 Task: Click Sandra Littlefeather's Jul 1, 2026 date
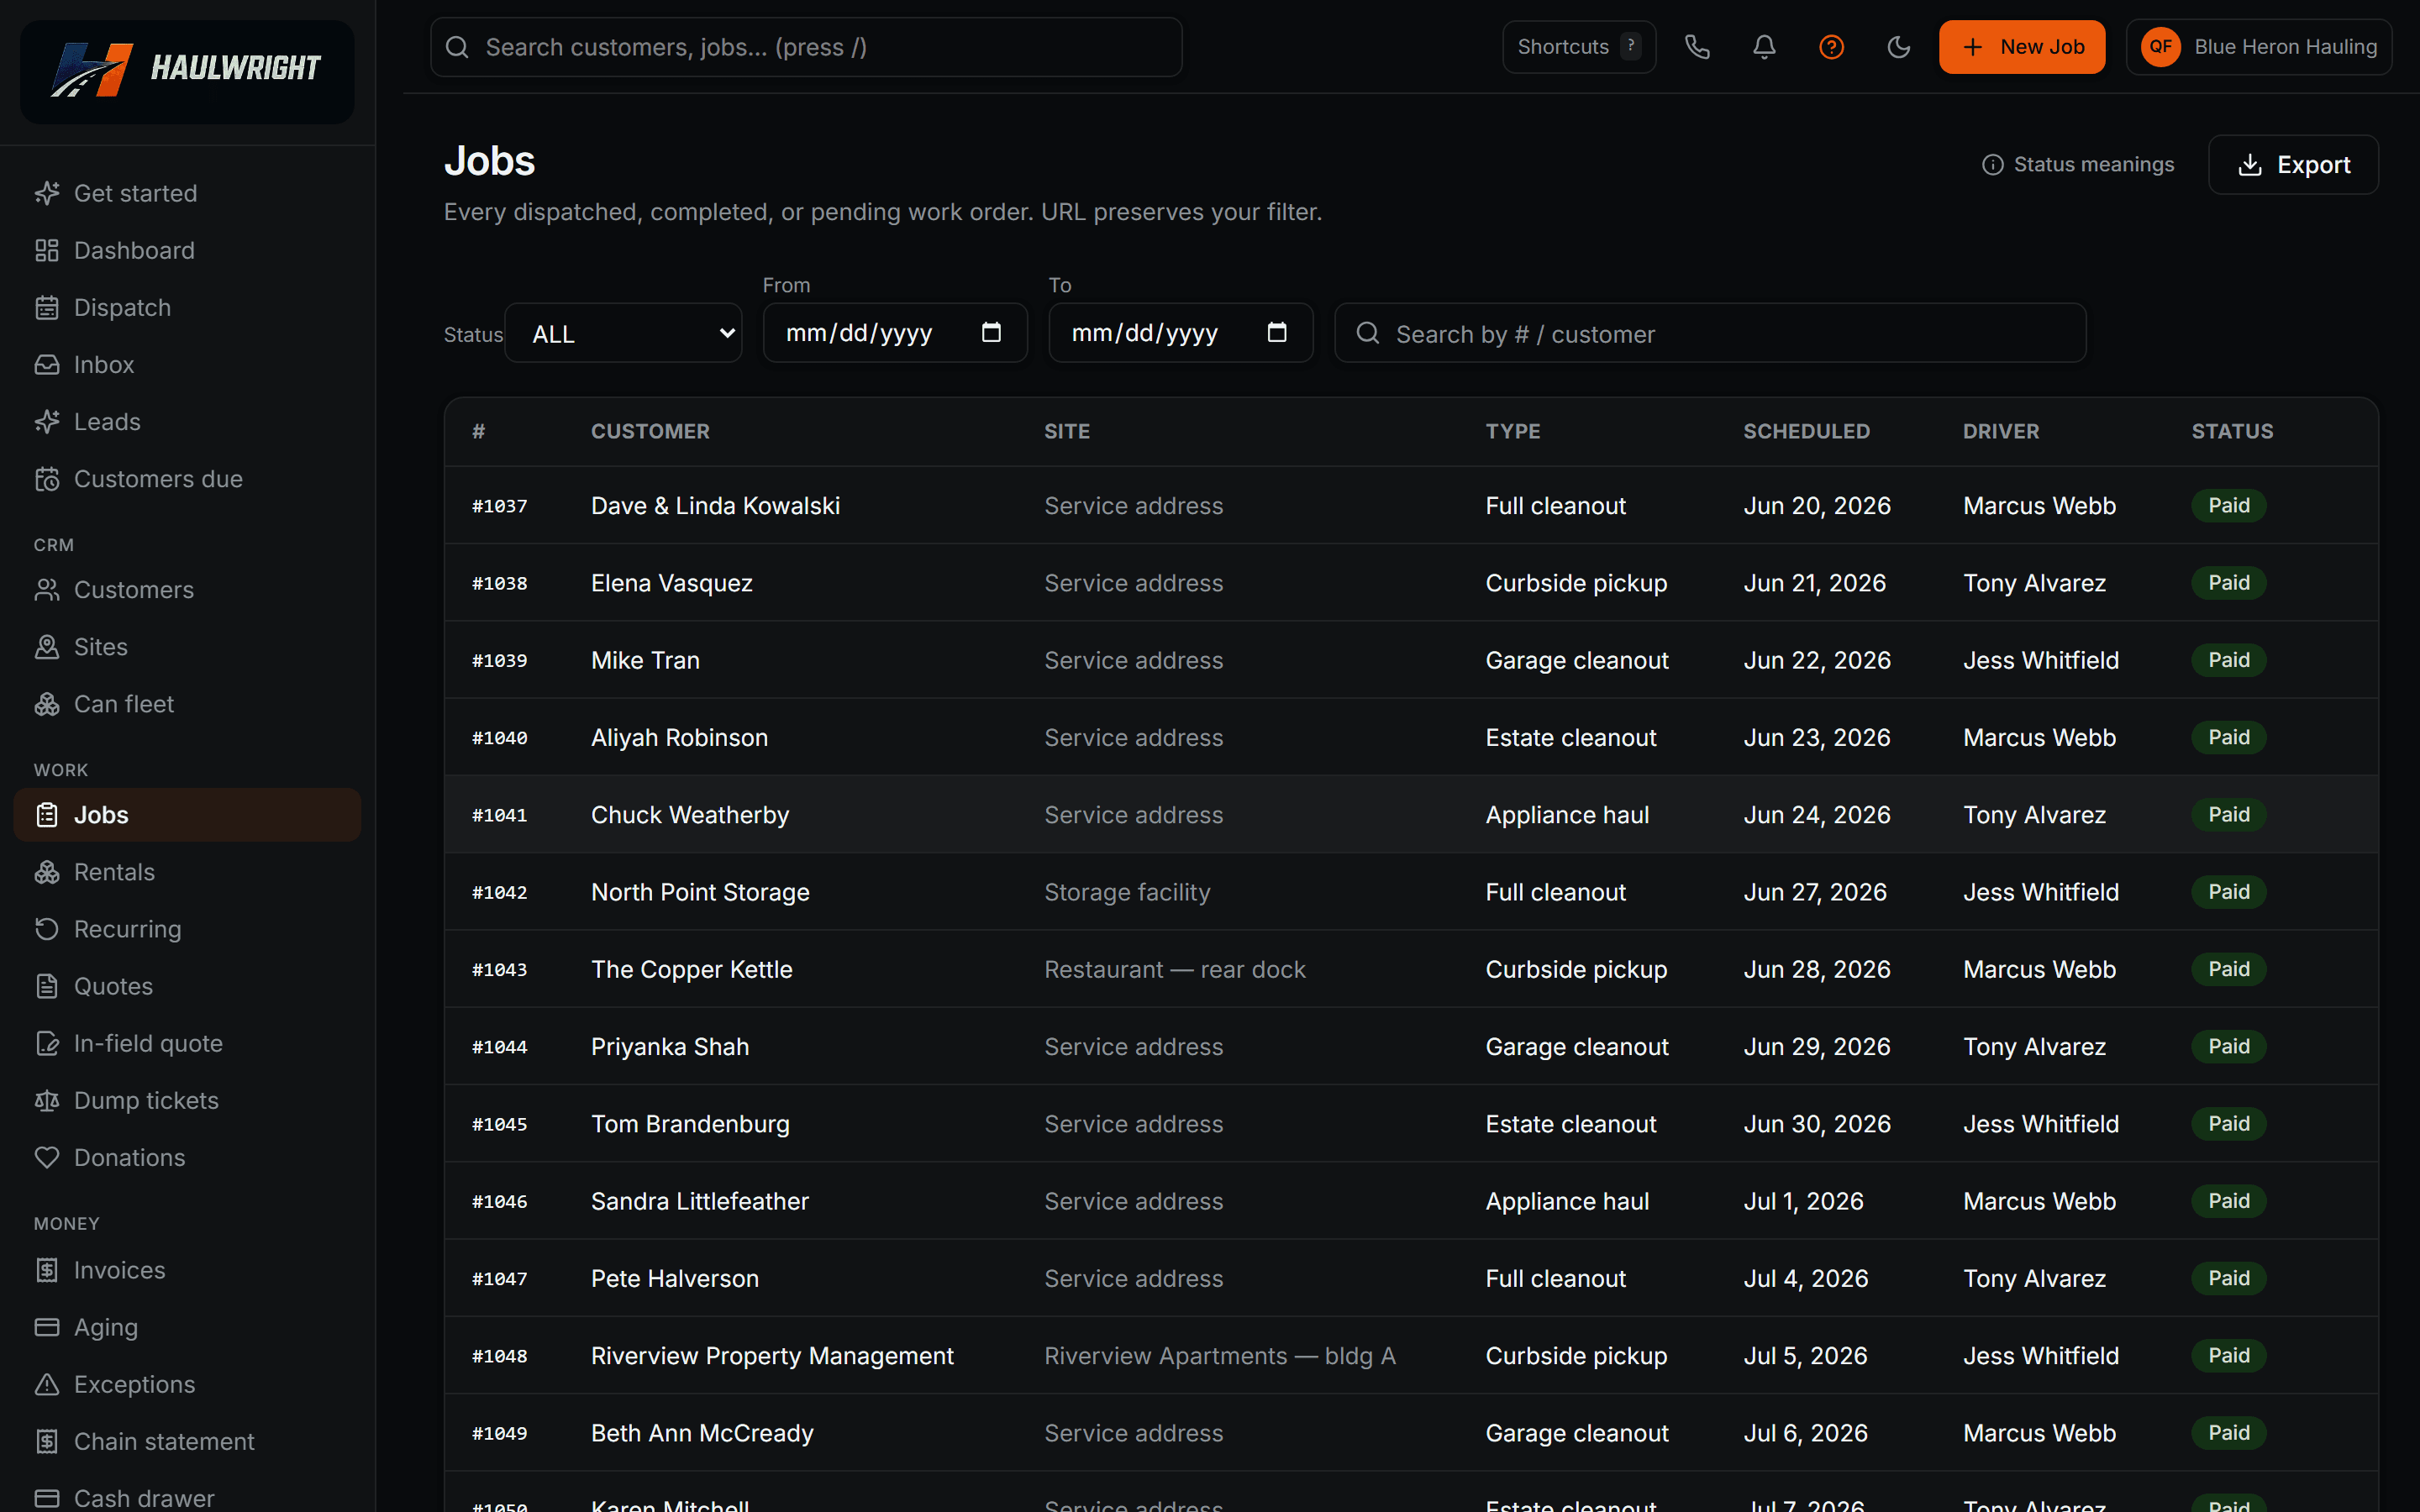[1803, 1201]
